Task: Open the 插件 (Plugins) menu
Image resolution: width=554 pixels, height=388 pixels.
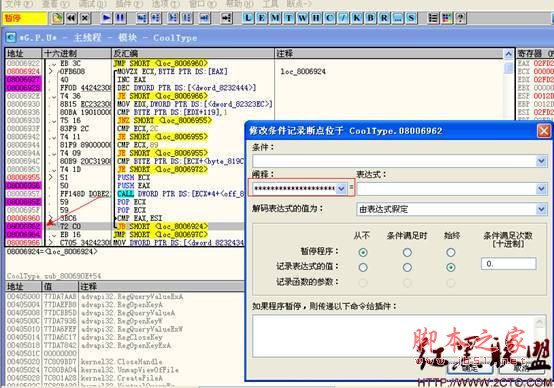Action: pyautogui.click(x=129, y=4)
